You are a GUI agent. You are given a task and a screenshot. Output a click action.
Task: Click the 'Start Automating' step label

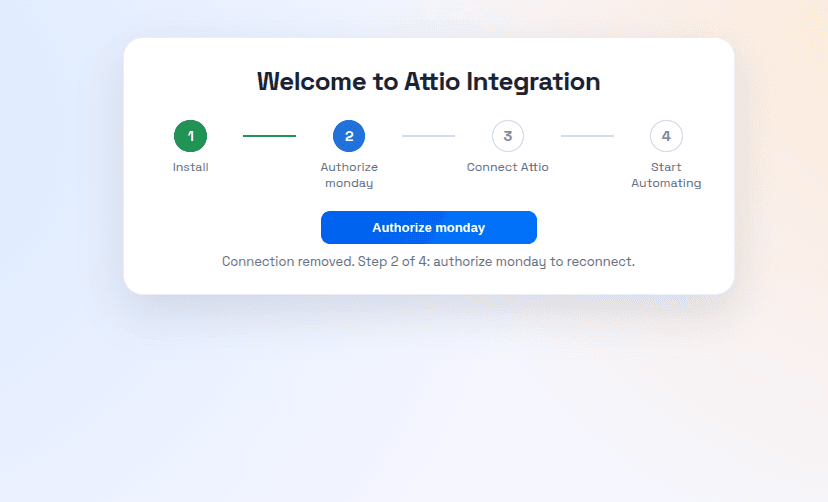[666, 175]
